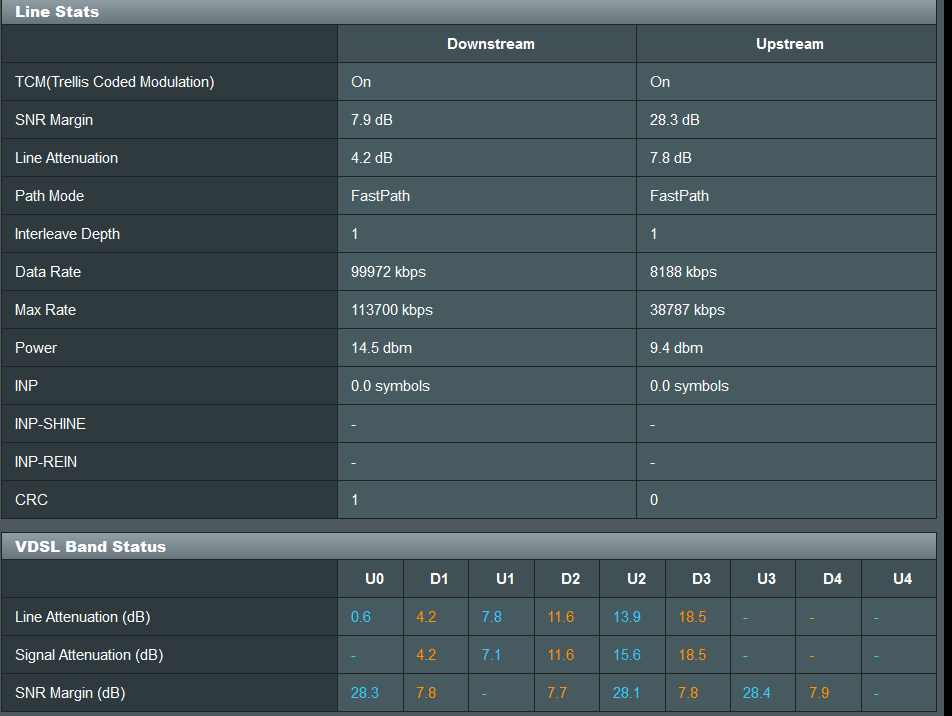Click the TCM(Trellis Coded Modulation) row label
The image size is (952, 716).
click(114, 82)
